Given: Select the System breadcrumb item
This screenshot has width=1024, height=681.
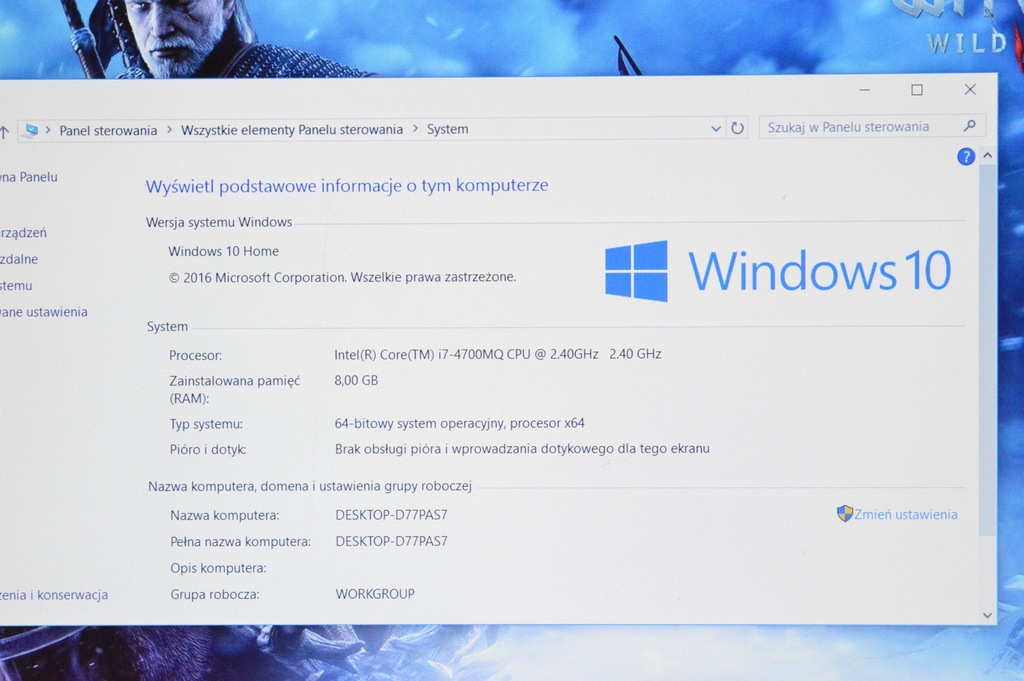Looking at the screenshot, I should pyautogui.click(x=447, y=129).
